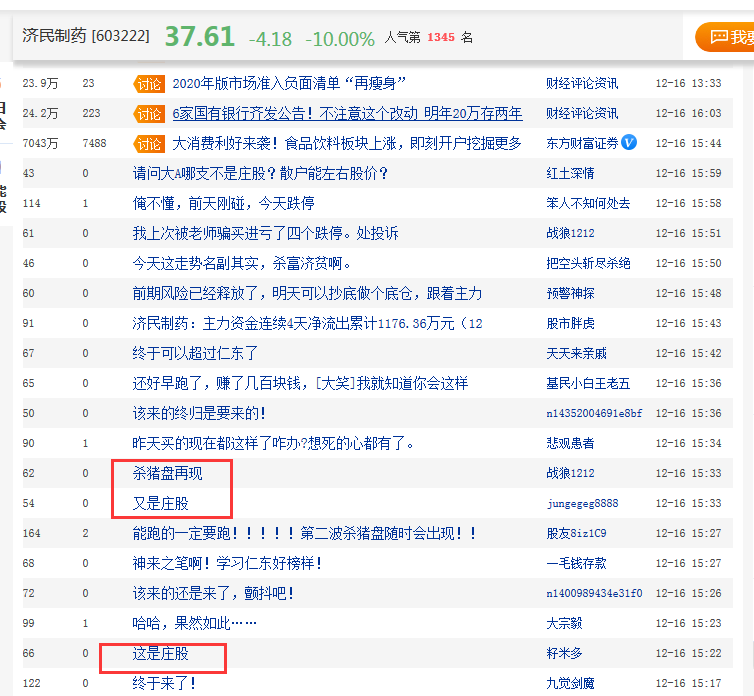Click the read count 164

[32, 533]
